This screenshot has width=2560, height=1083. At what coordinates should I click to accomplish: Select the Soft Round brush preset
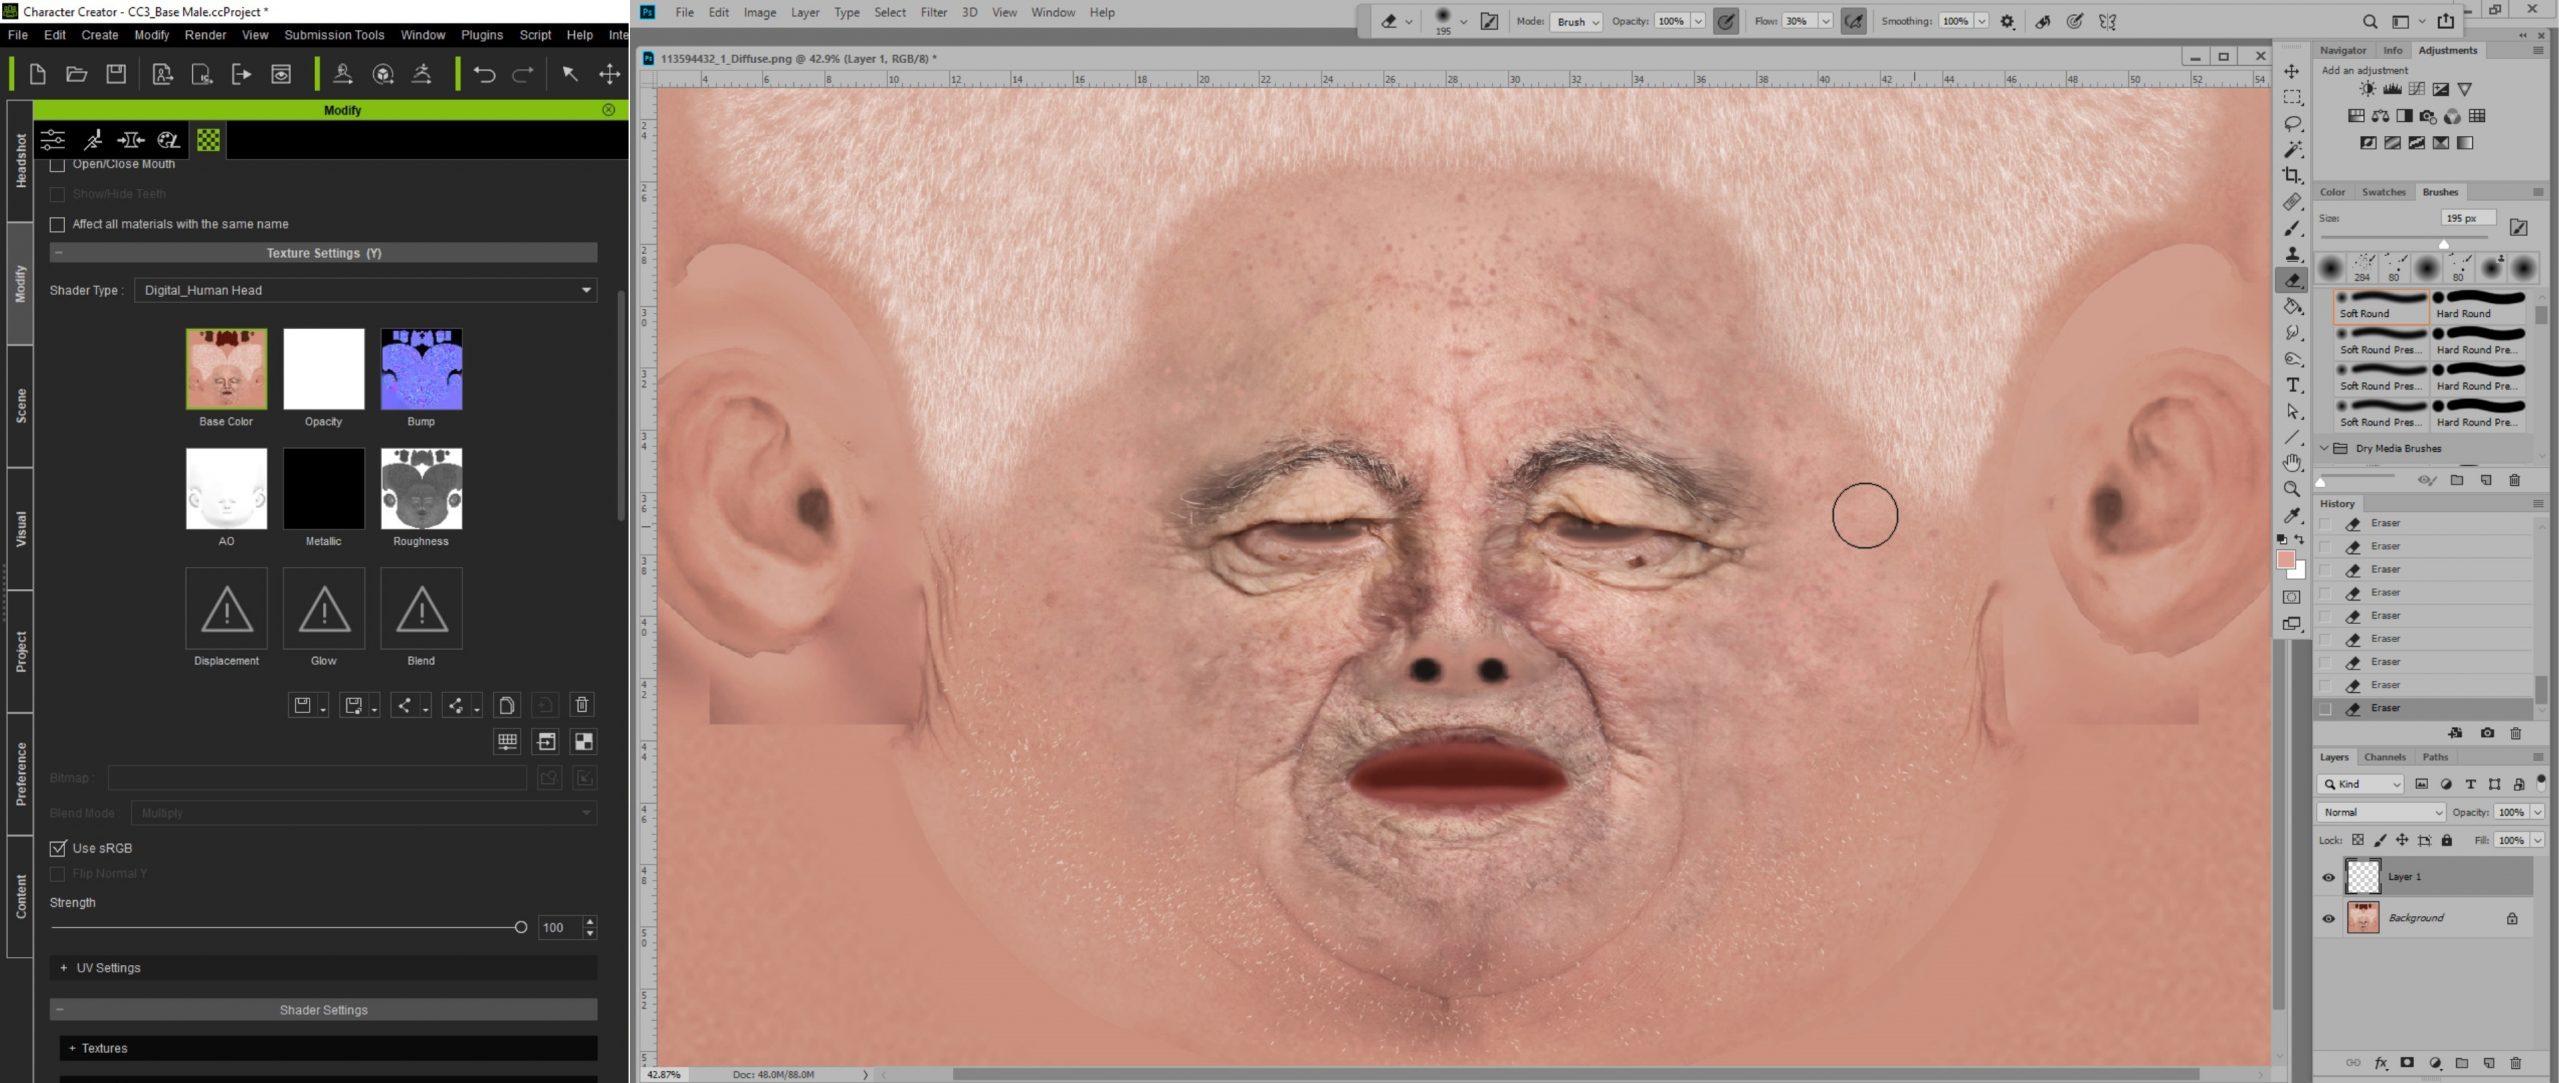2381,305
